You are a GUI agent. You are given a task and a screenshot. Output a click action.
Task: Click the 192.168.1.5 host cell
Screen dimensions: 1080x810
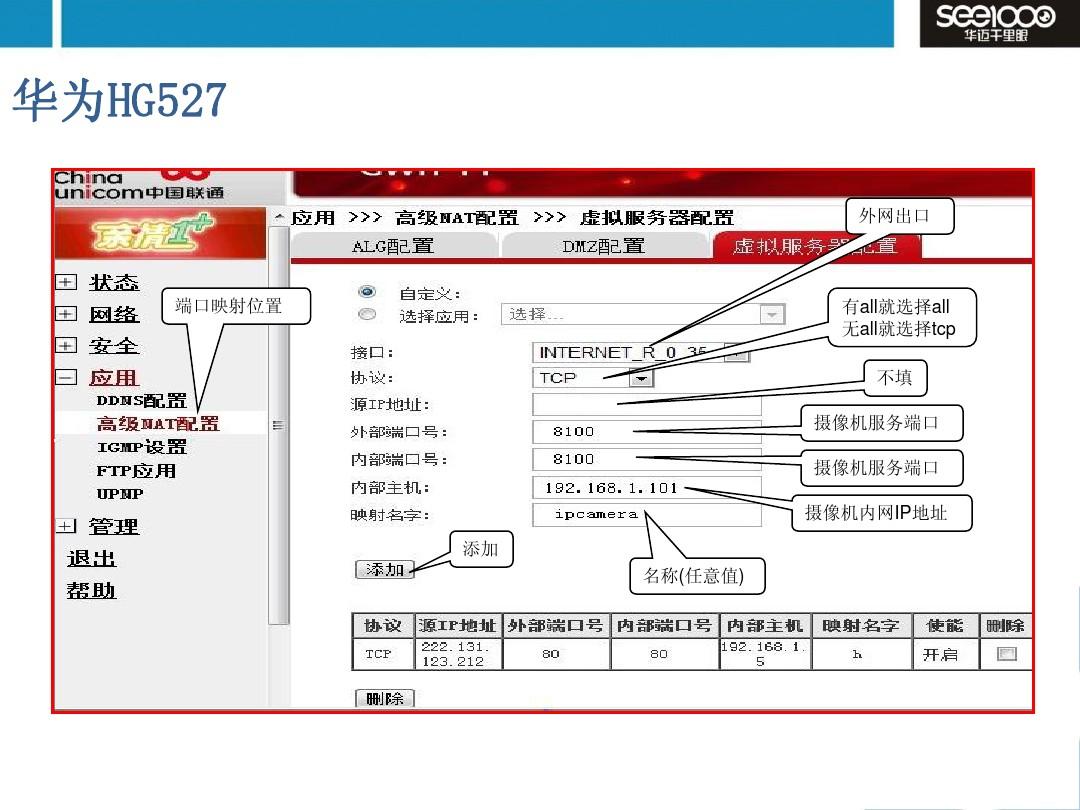tap(763, 654)
